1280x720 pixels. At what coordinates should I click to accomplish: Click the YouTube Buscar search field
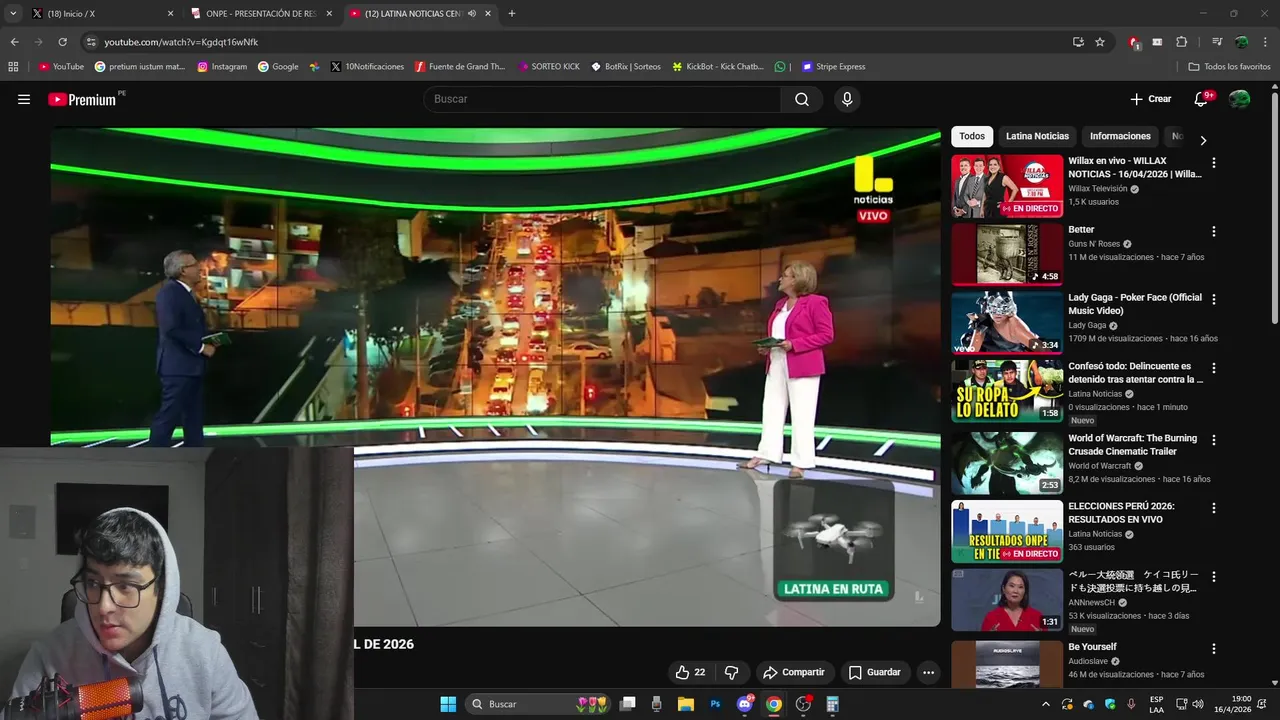tap(603, 99)
